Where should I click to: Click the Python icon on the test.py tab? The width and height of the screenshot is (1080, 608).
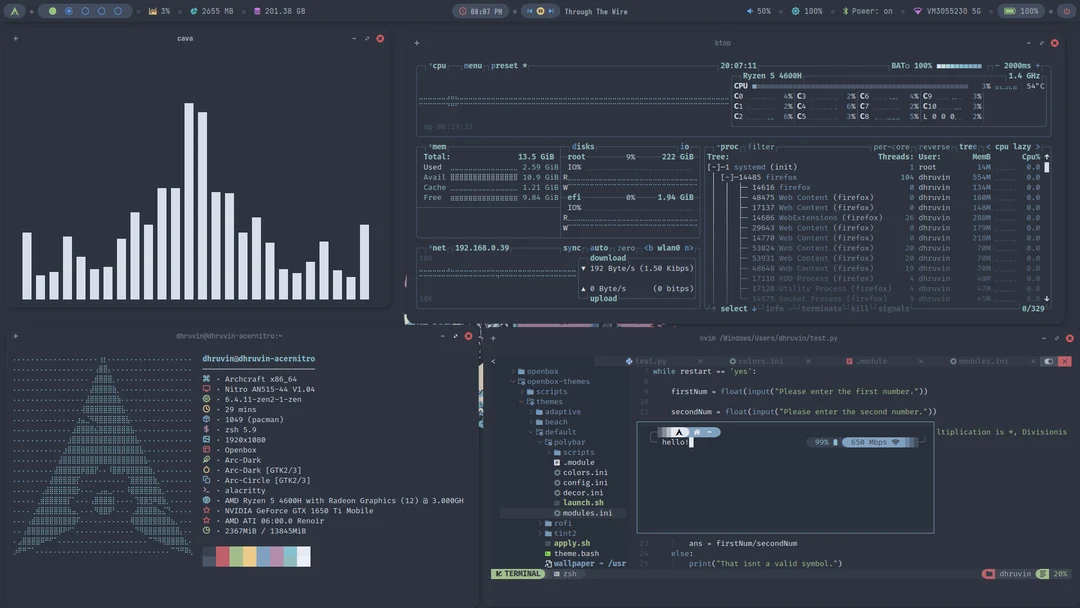tap(628, 361)
